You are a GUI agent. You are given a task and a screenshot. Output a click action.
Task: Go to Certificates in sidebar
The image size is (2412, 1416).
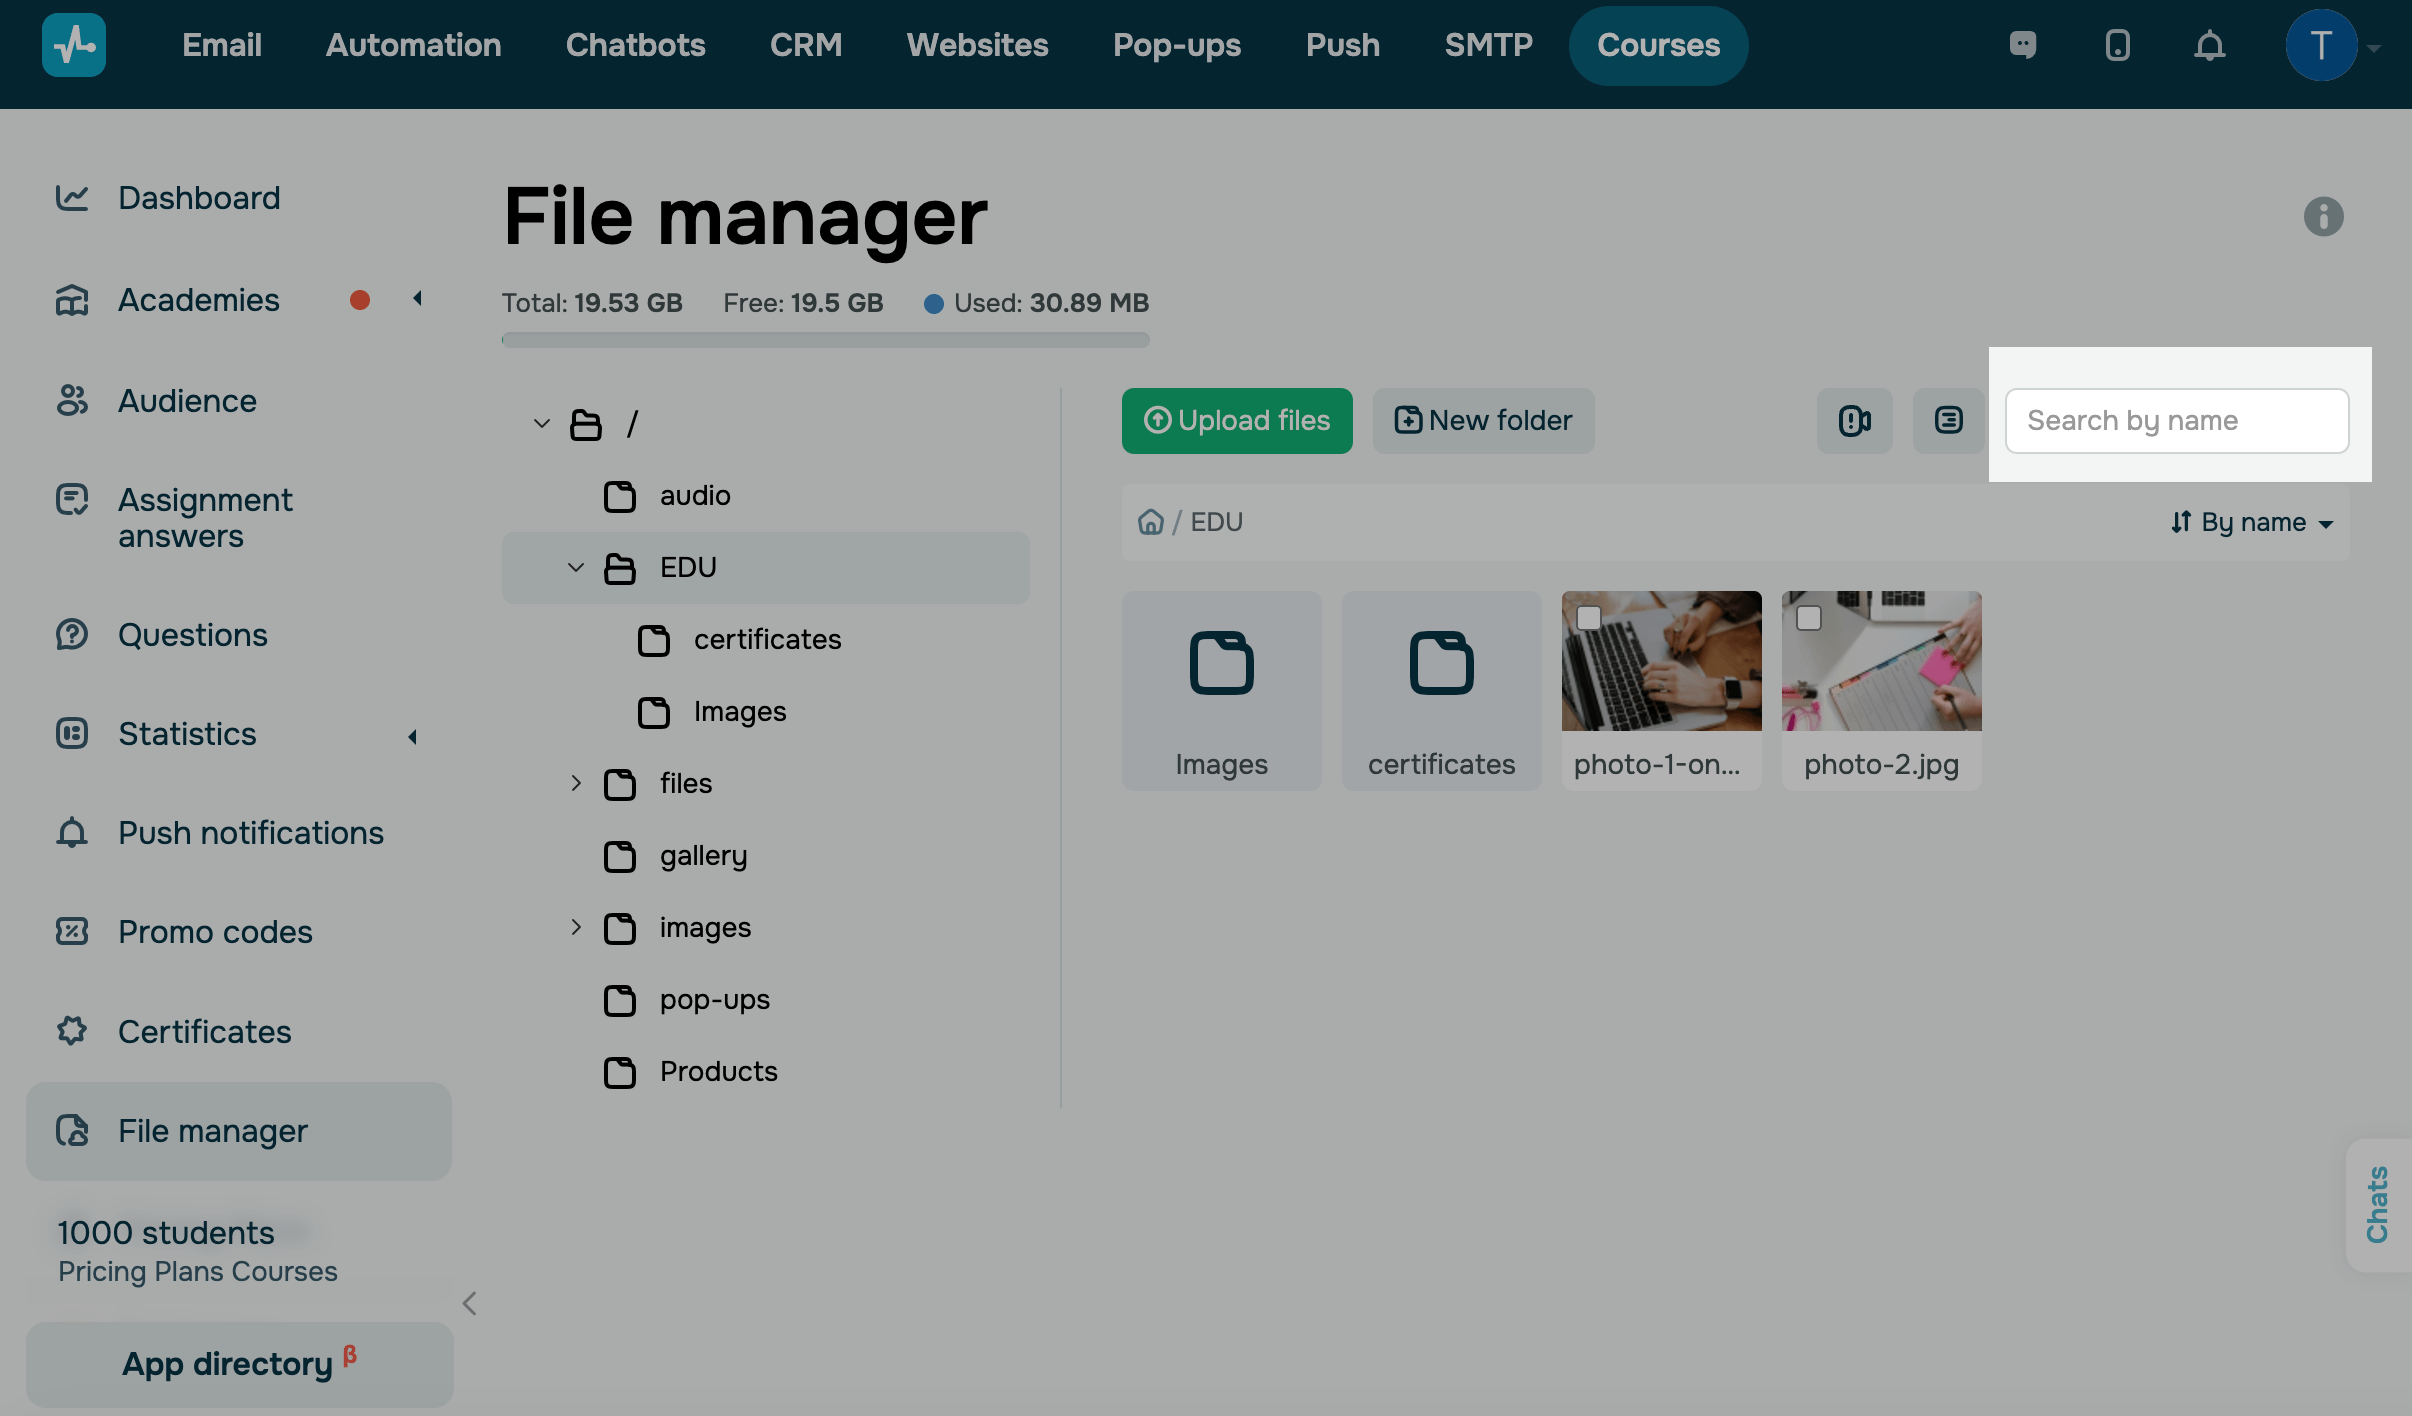pyautogui.click(x=204, y=1031)
